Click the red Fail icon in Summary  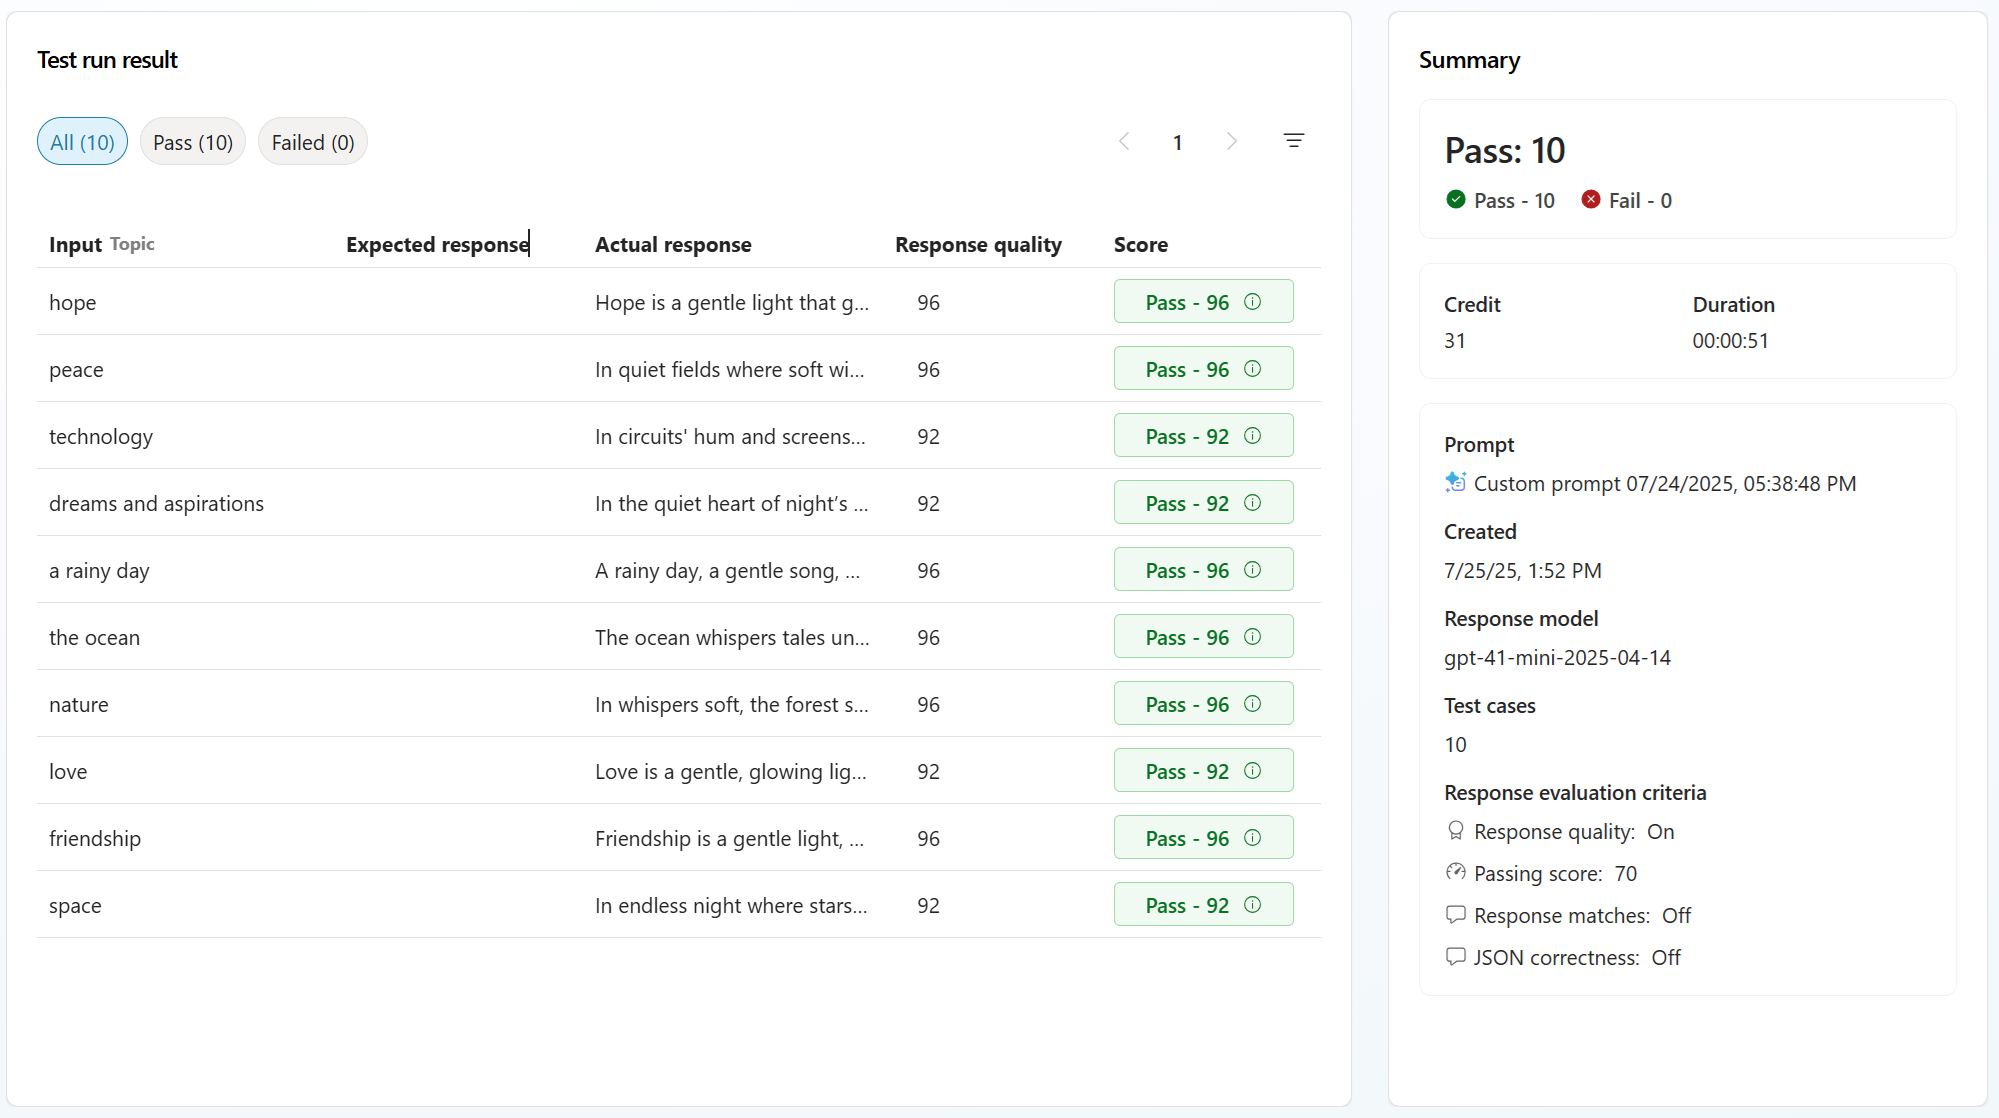pos(1590,199)
